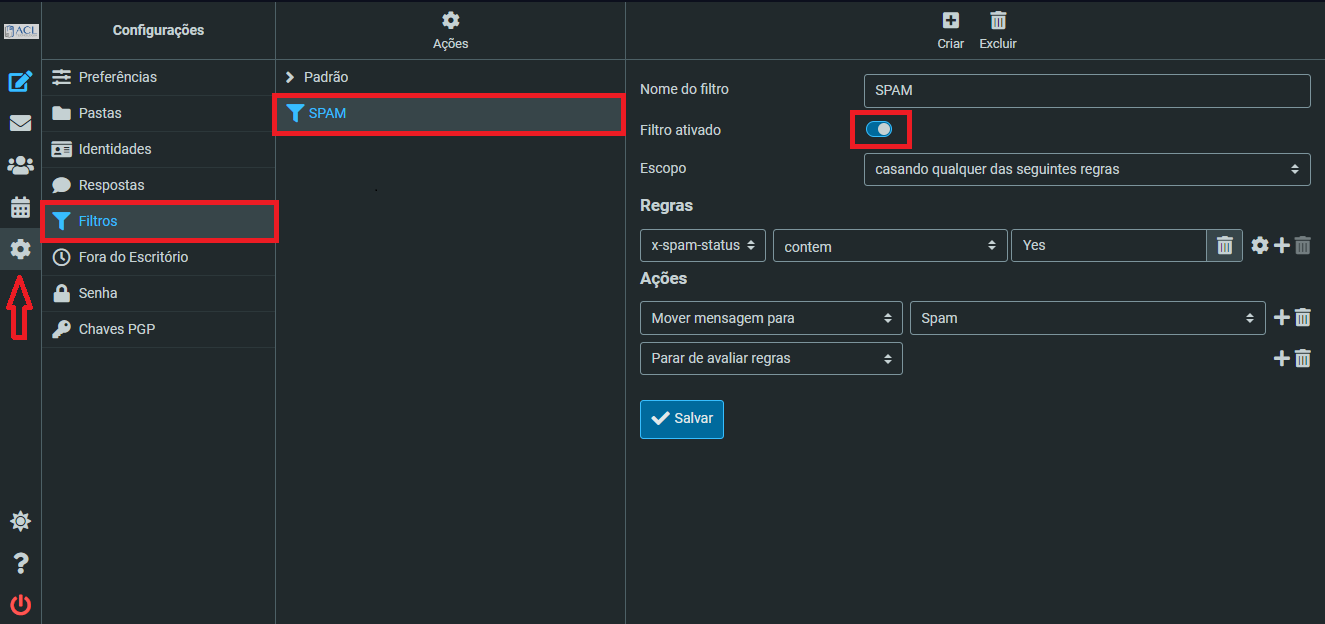Viewport: 1325px width, 624px height.
Task: Open the contacts people icon
Action: (20, 166)
